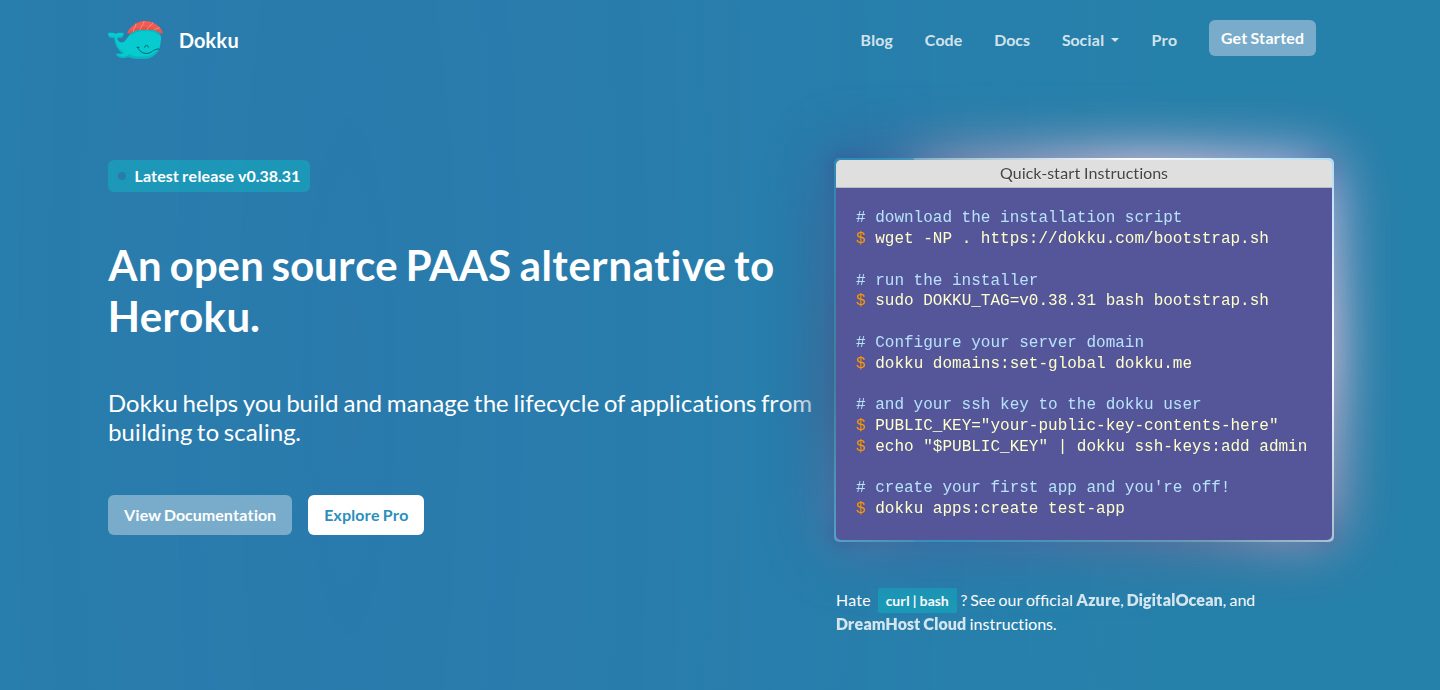Open the Blog nav item
The height and width of the screenshot is (690, 1440).
(877, 41)
